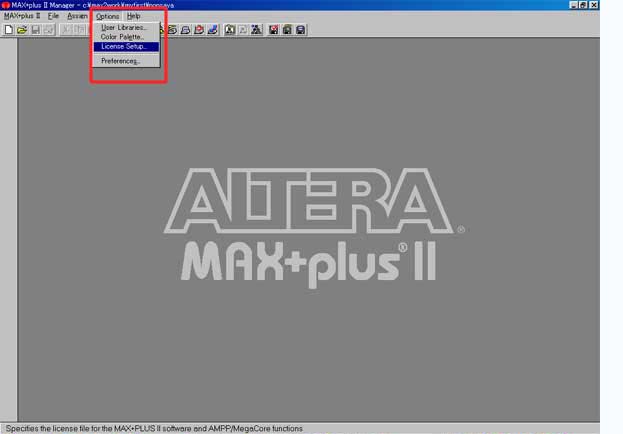
Task: Click the toolbar icon with black figures
Action: (257, 30)
